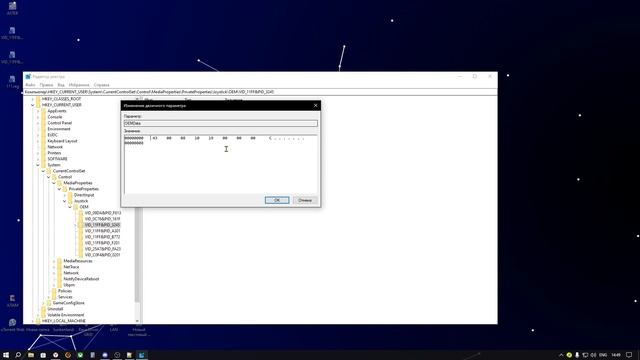Viewport: 640px width, 360px height.
Task: Select the Volatile Environment folder icon
Action: (44, 315)
